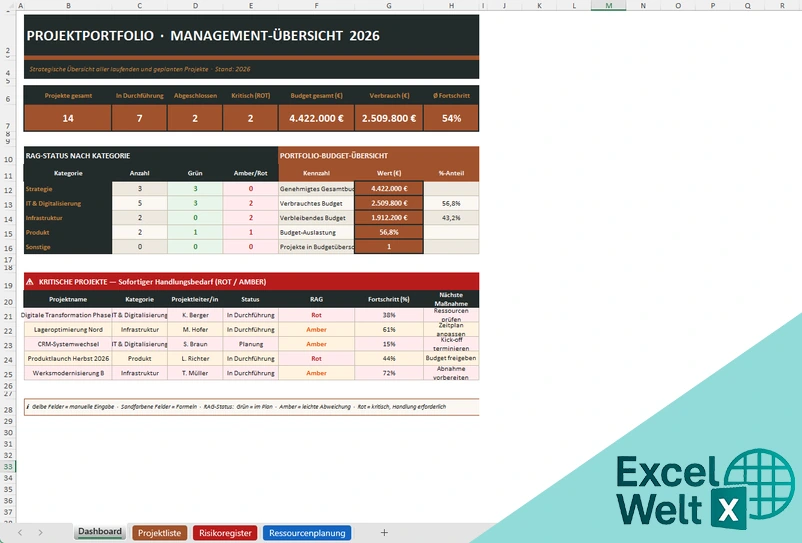Select the 'Sonstige' category row label
Screen dimensions: 802x543
click(68, 247)
